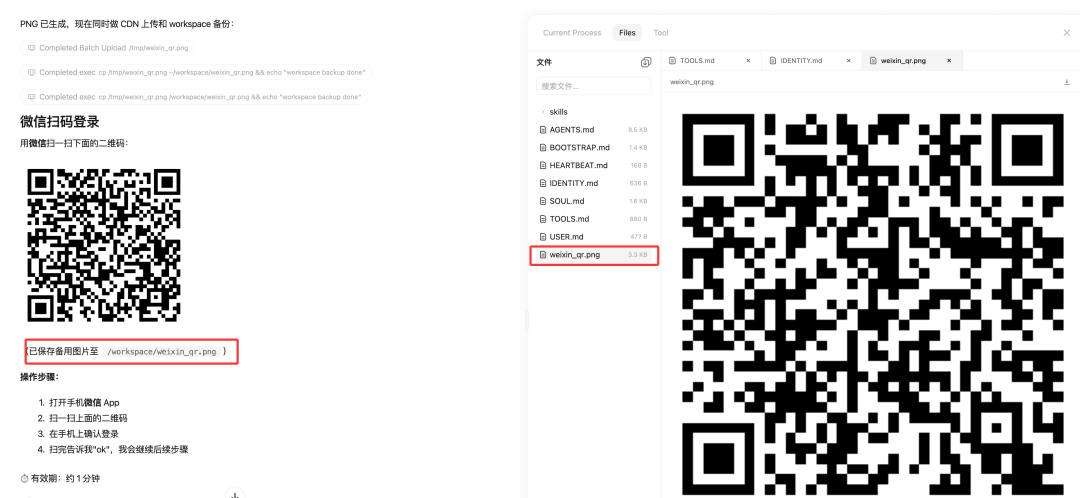
Task: Select the Files tab
Action: [627, 33]
